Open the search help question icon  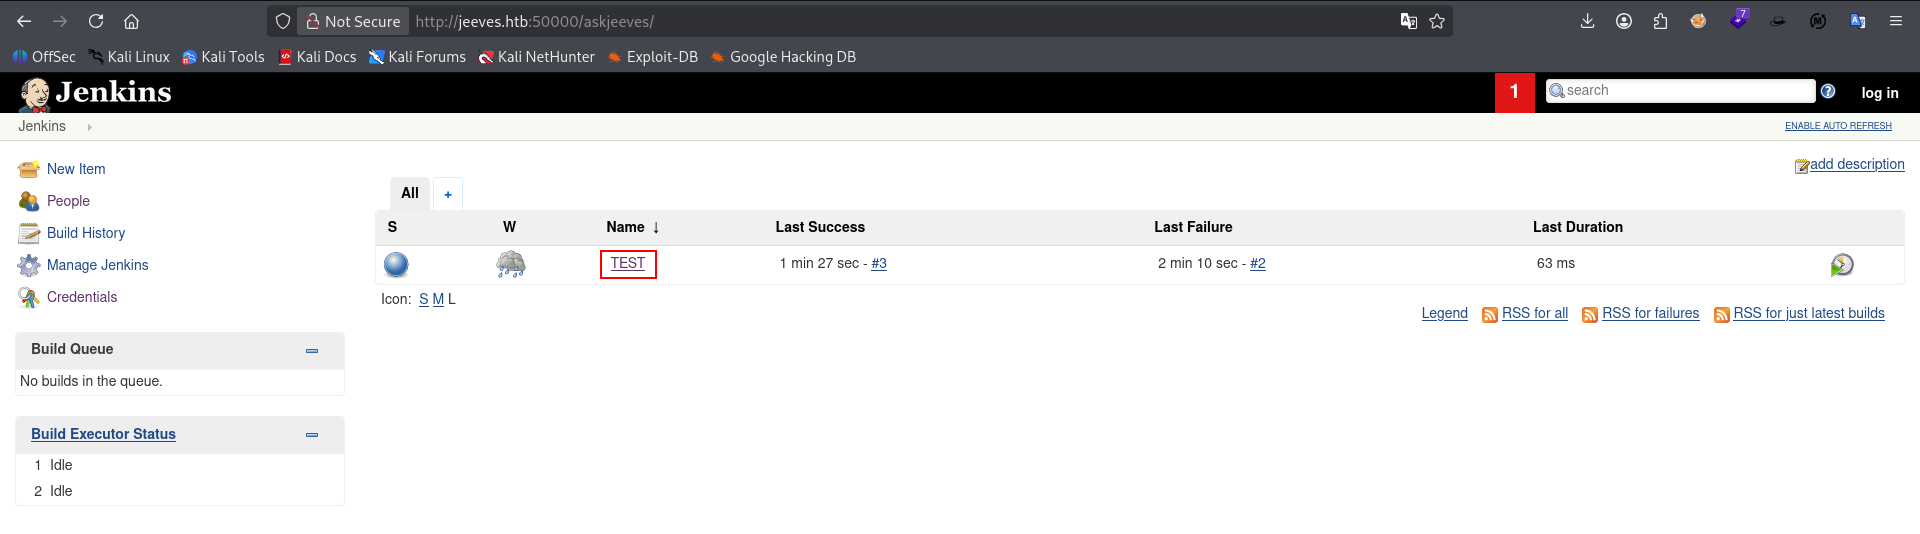1828,91
